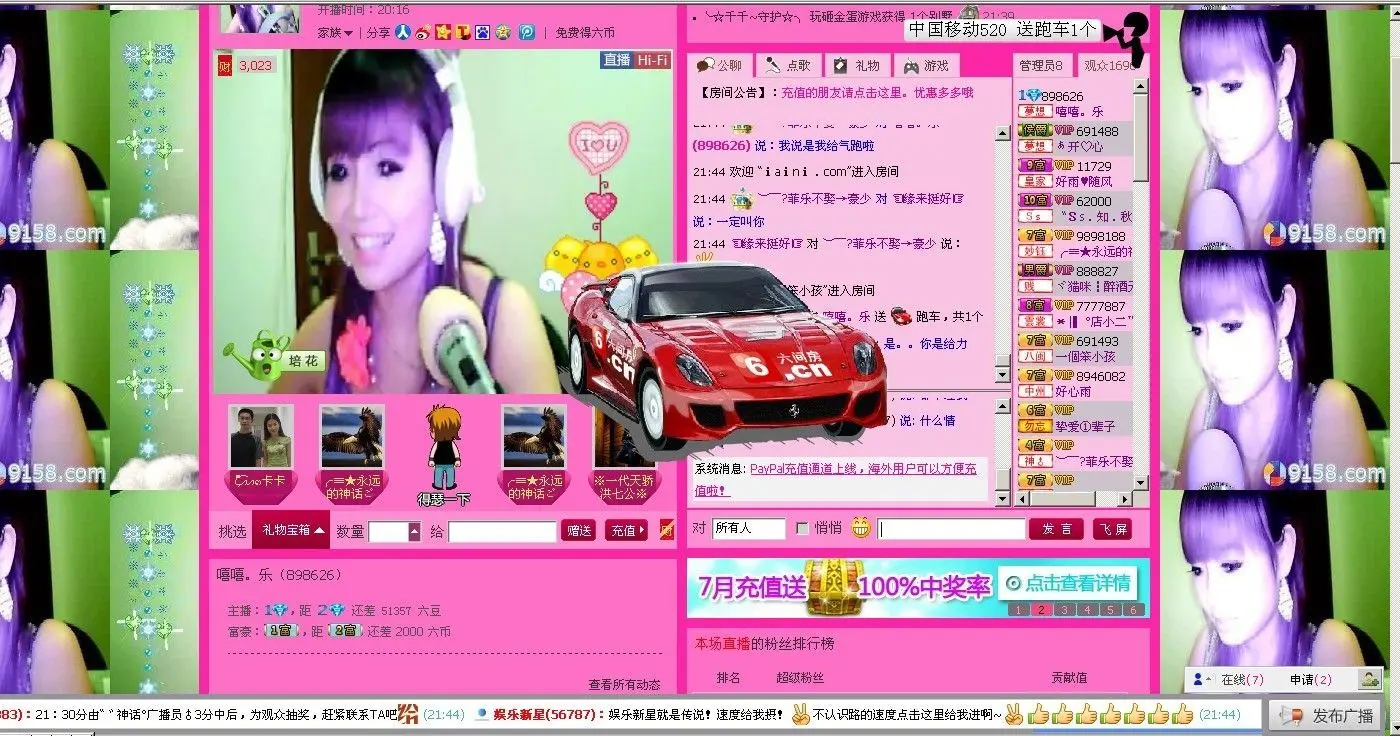1400x736 pixels.
Task: Expand the 家族 family dropdown
Action: point(336,32)
